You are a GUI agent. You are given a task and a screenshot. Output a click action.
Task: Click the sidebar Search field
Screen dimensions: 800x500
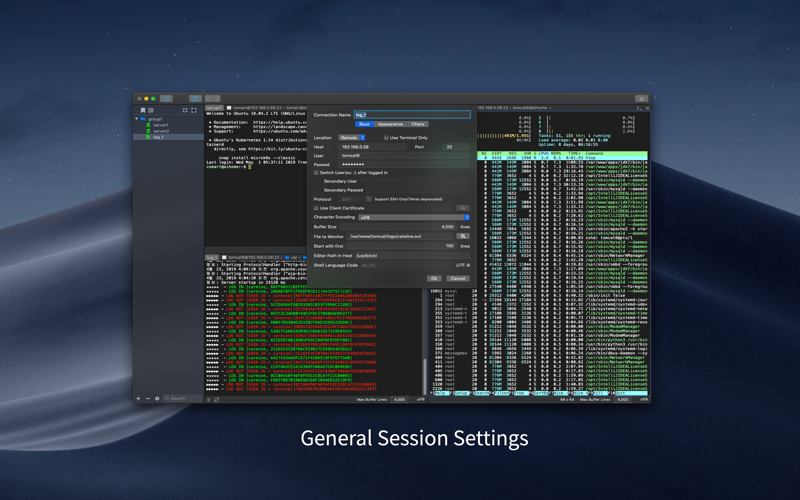pyautogui.click(x=182, y=398)
